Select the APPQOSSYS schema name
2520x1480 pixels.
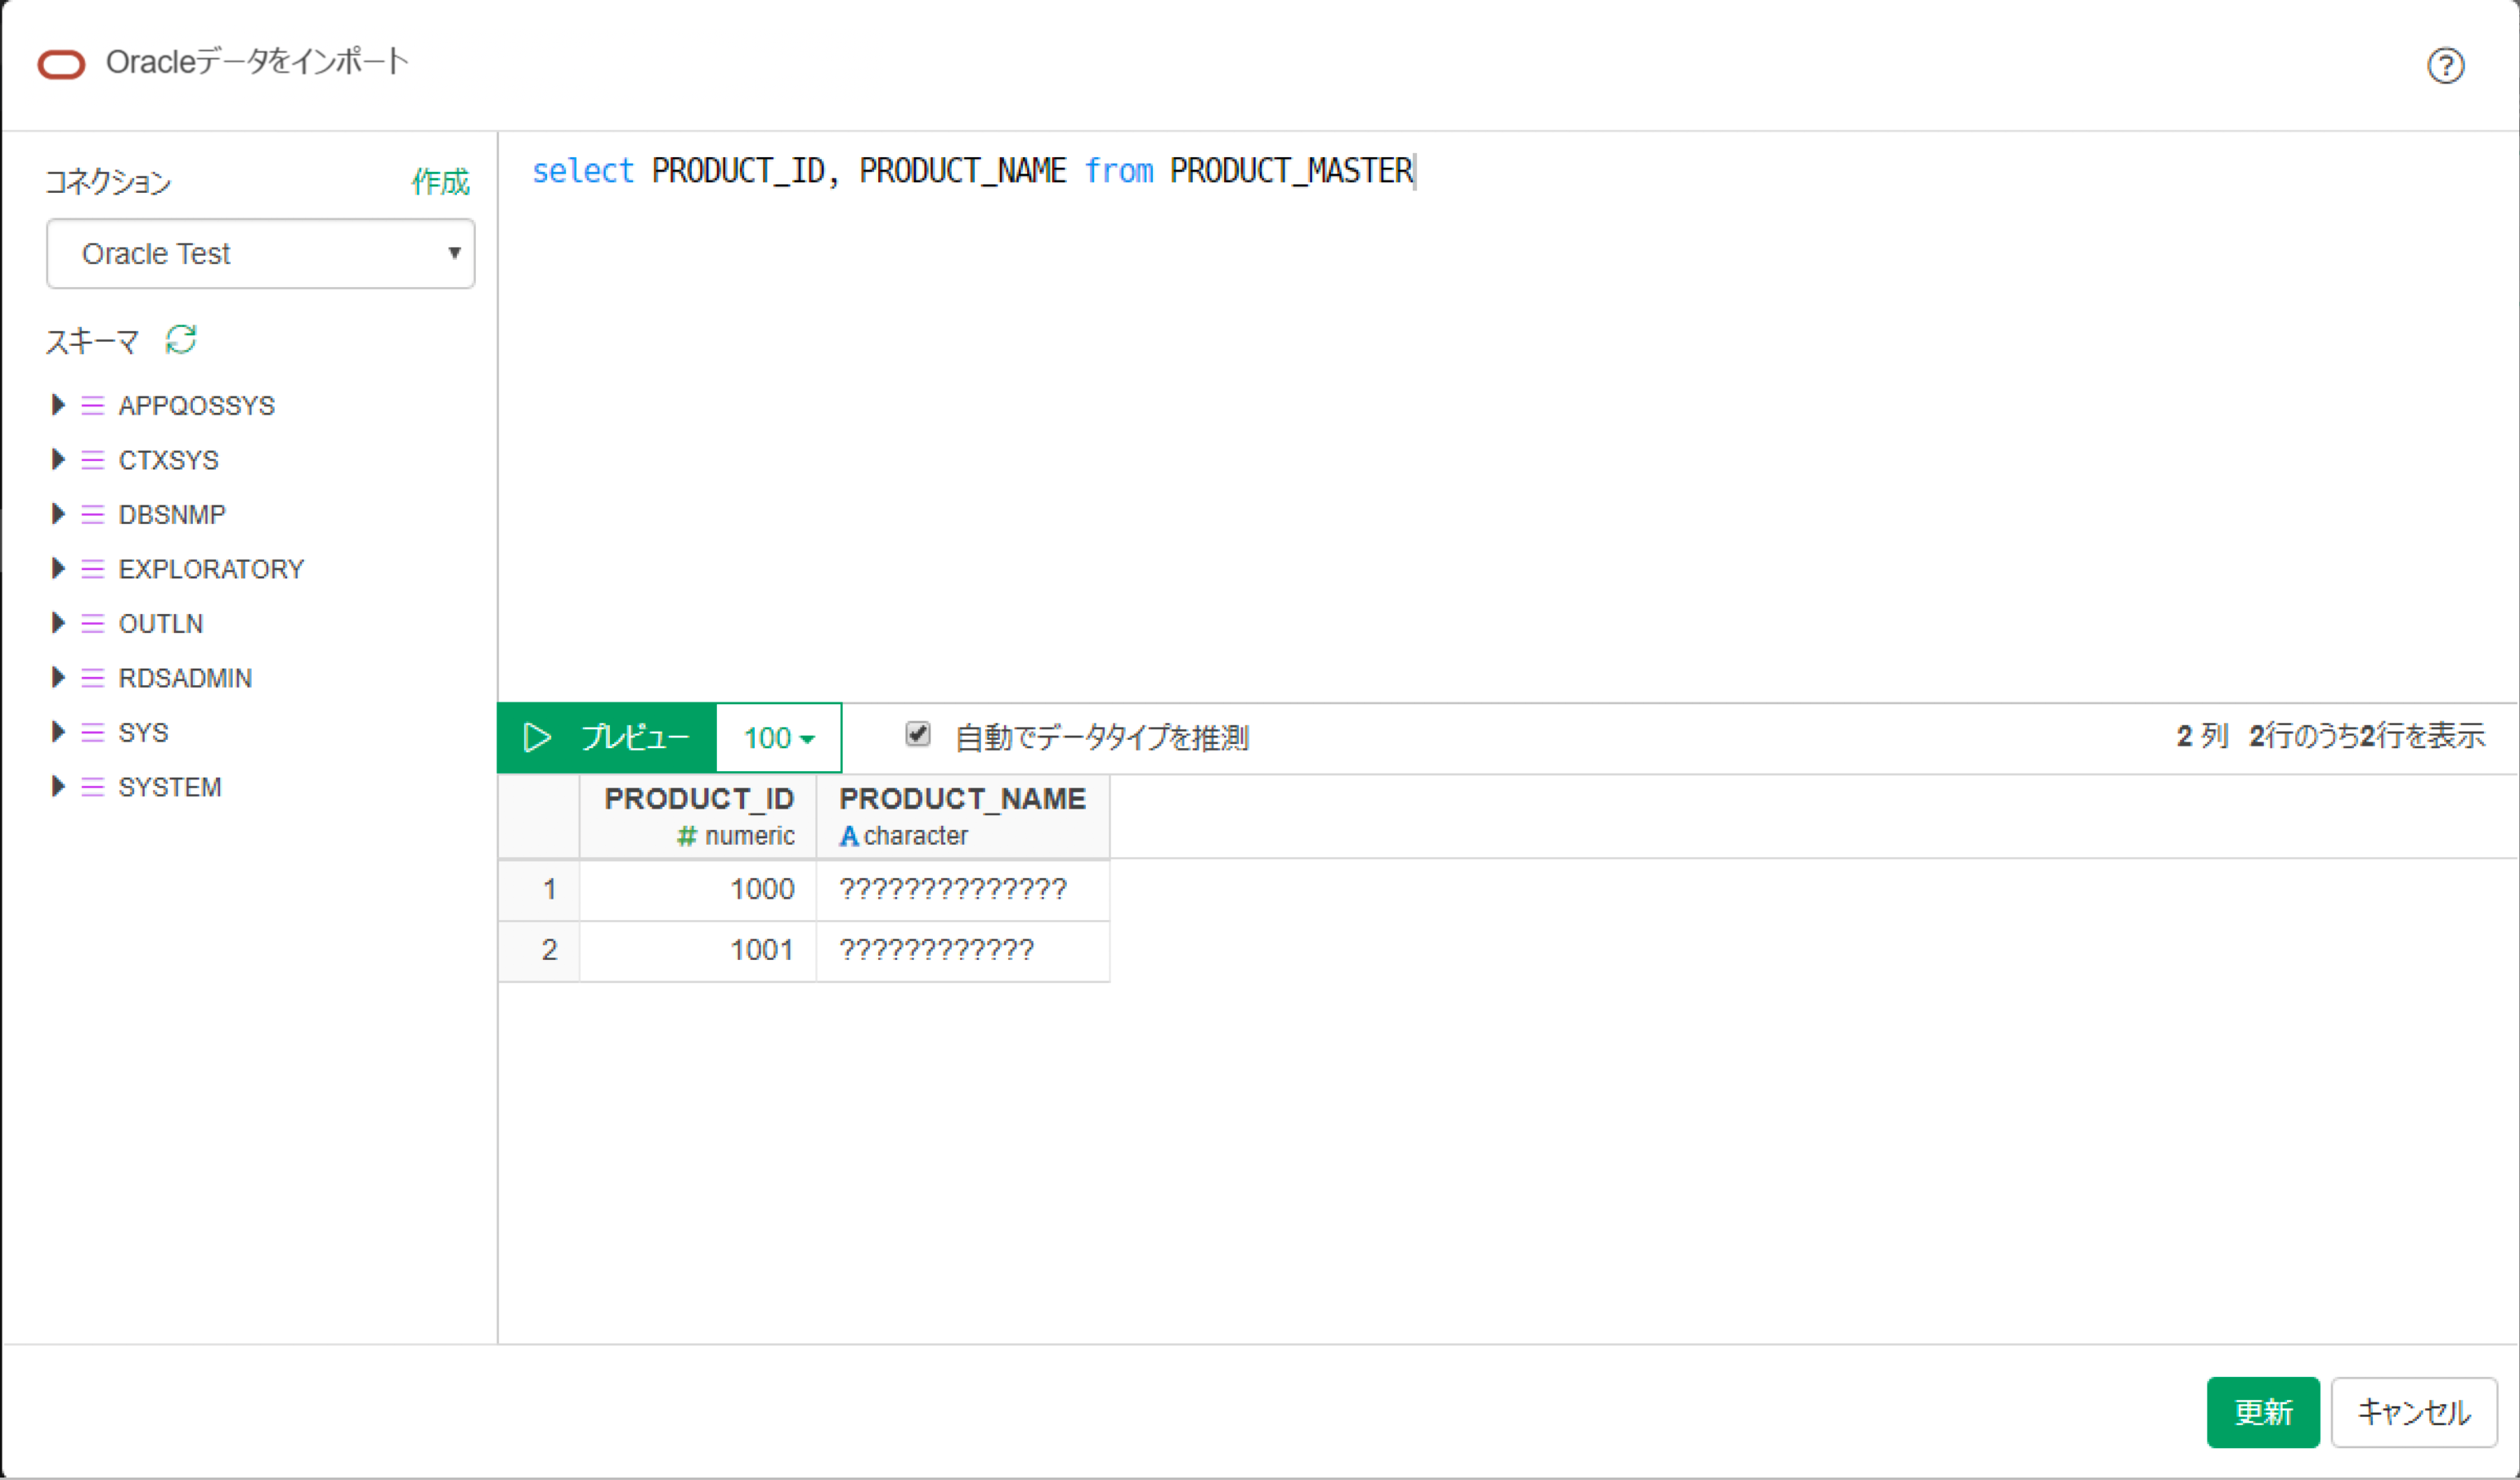197,406
